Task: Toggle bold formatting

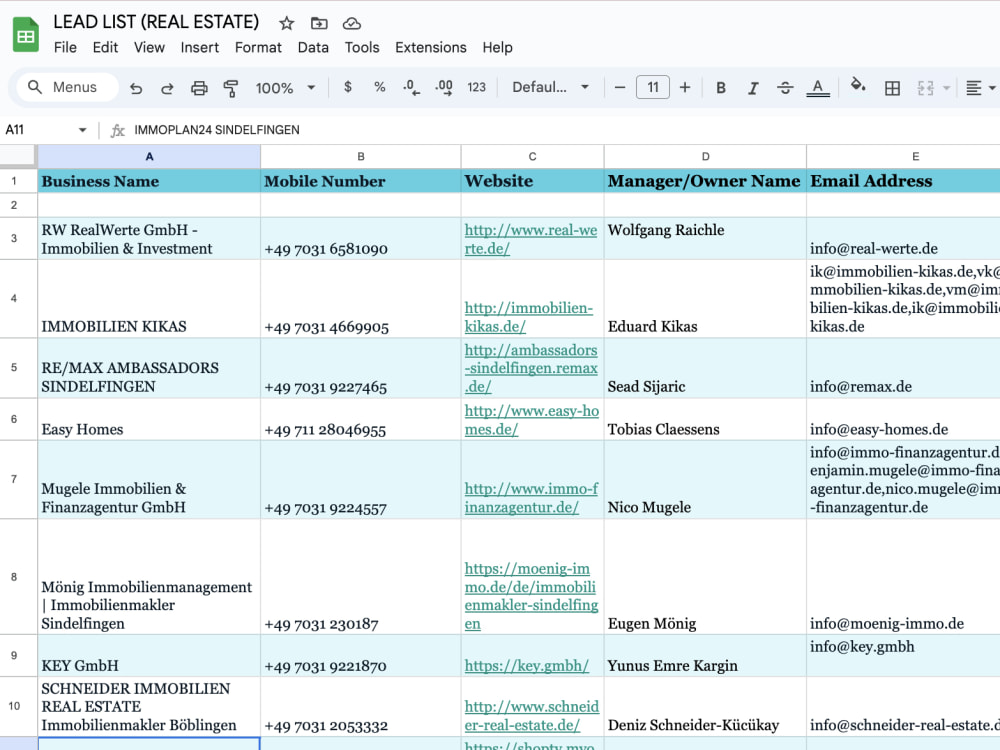Action: 721,87
